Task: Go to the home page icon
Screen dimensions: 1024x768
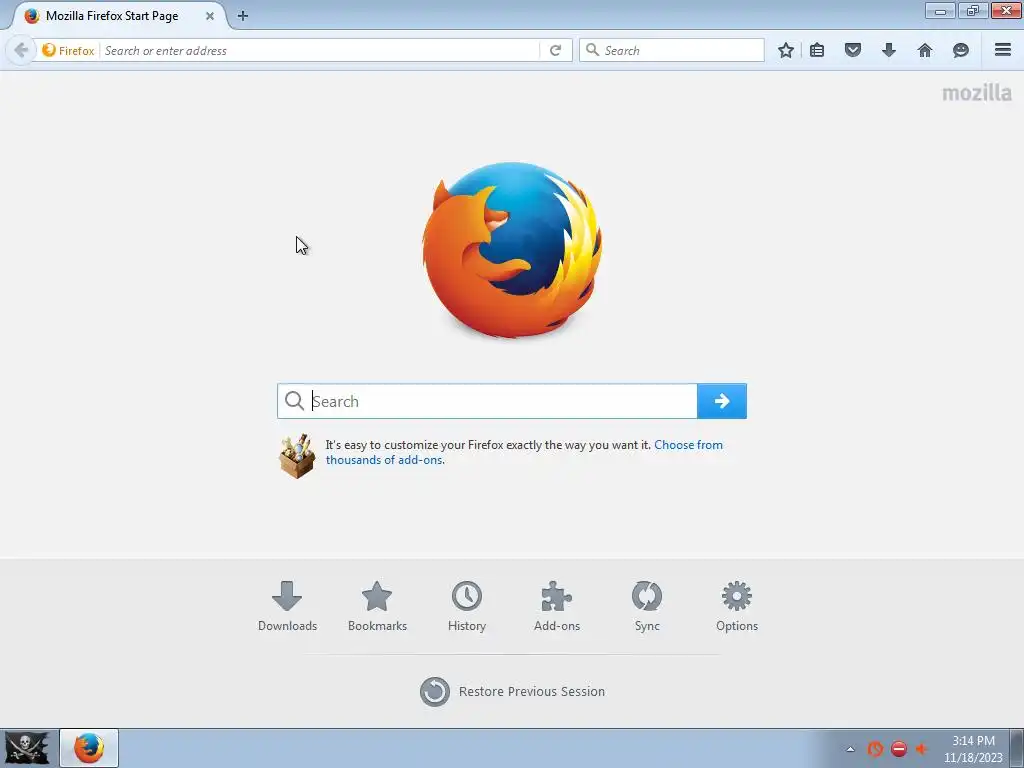Action: pyautogui.click(x=924, y=50)
